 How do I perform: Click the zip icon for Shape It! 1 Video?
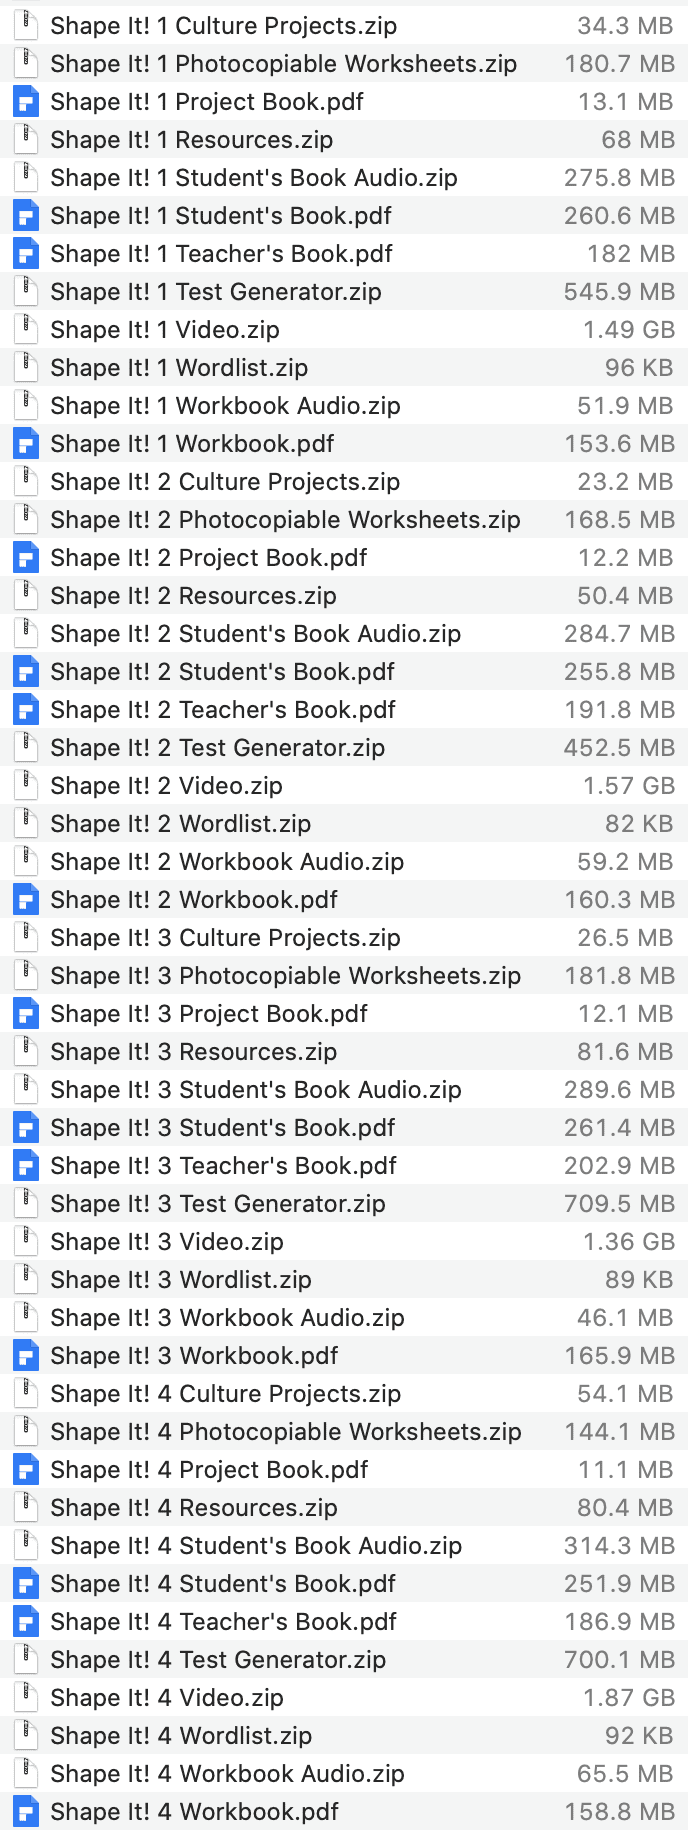[x=25, y=329]
